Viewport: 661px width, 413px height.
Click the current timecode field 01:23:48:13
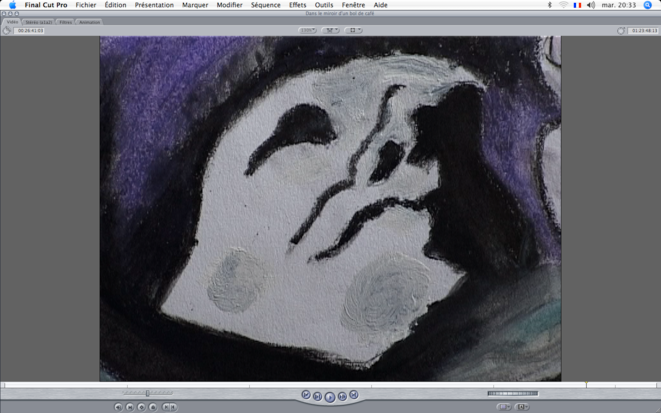tap(643, 31)
